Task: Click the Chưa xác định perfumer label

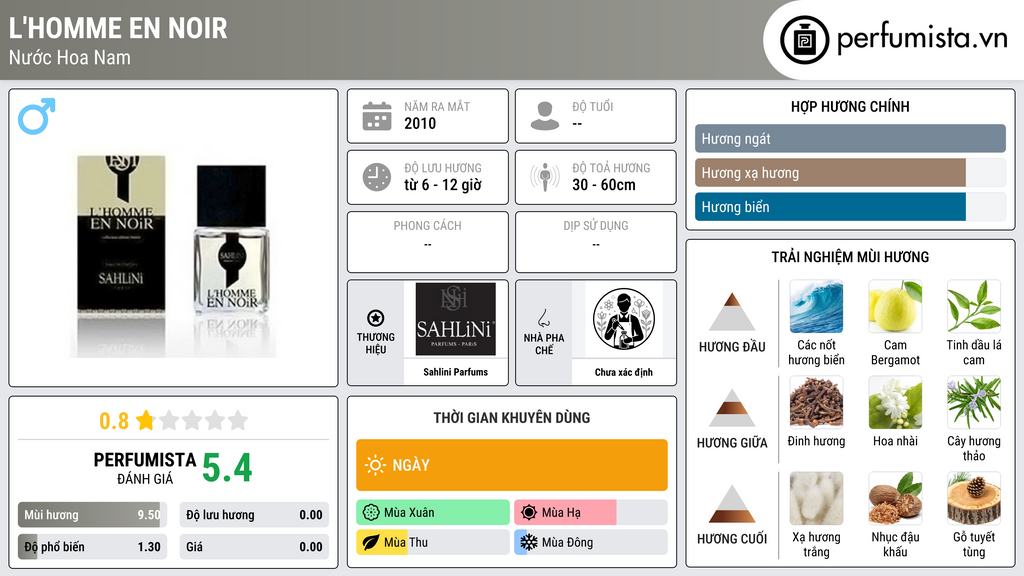Action: 624,372
